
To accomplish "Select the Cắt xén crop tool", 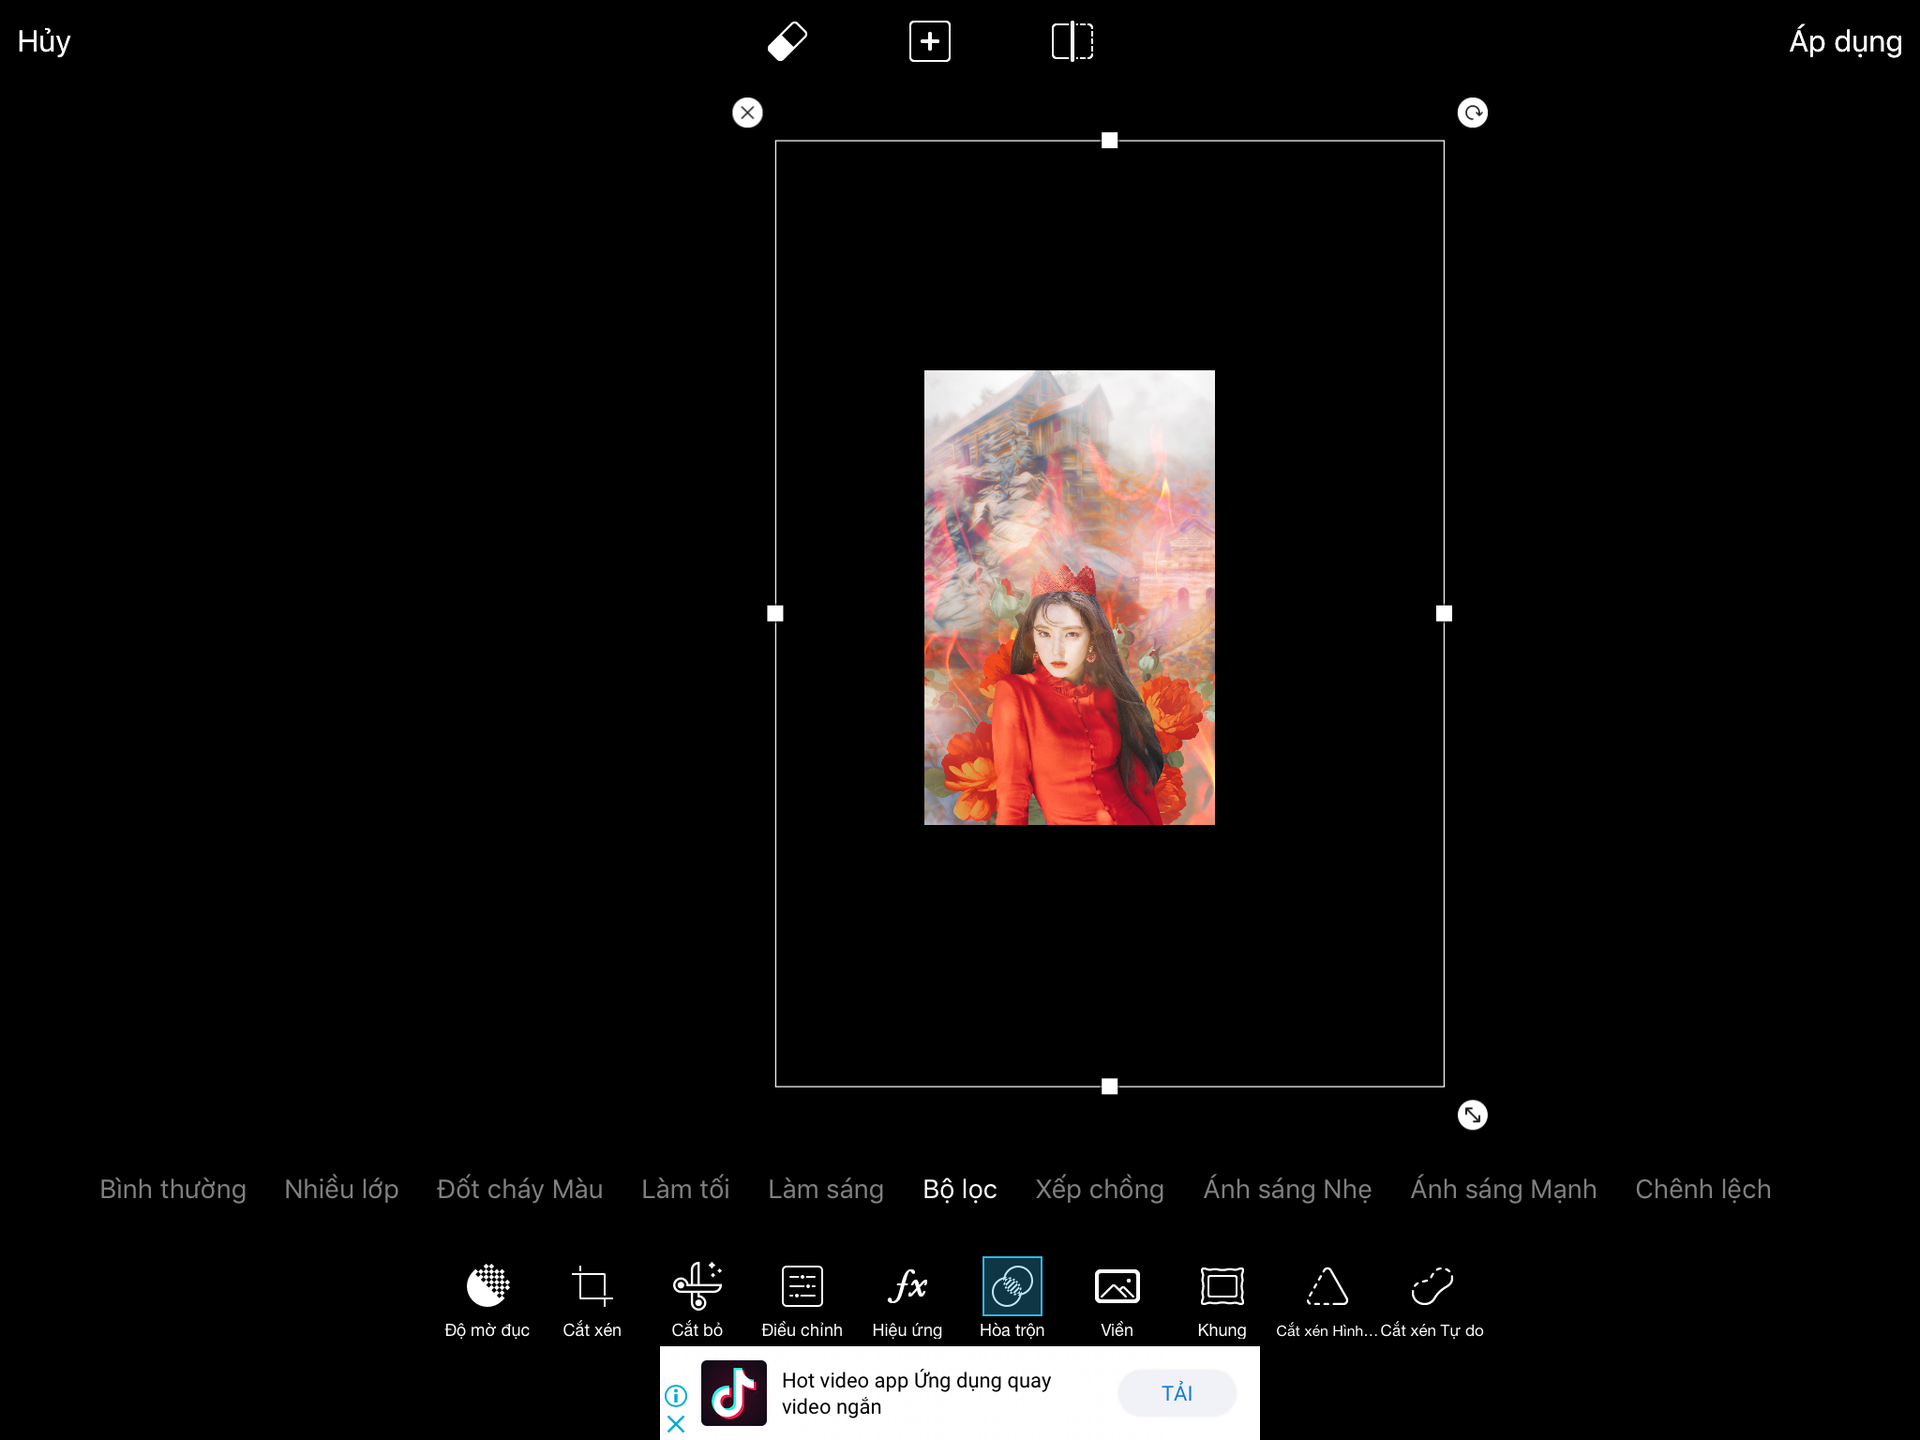I will [592, 1299].
